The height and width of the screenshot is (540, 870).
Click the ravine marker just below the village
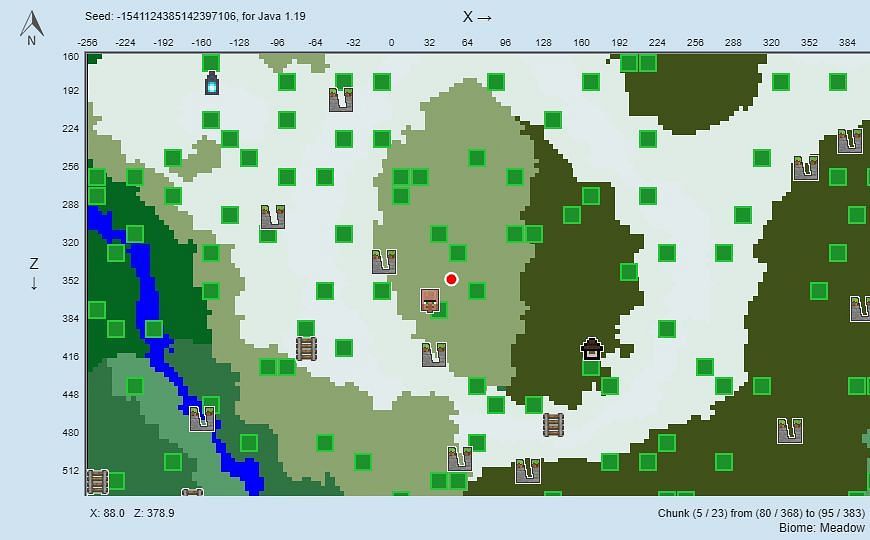[434, 354]
